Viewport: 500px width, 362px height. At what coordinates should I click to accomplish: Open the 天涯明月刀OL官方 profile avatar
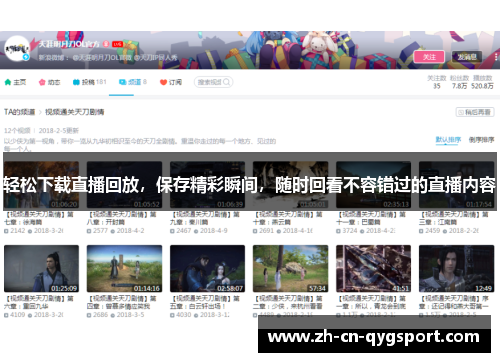[x=17, y=49]
